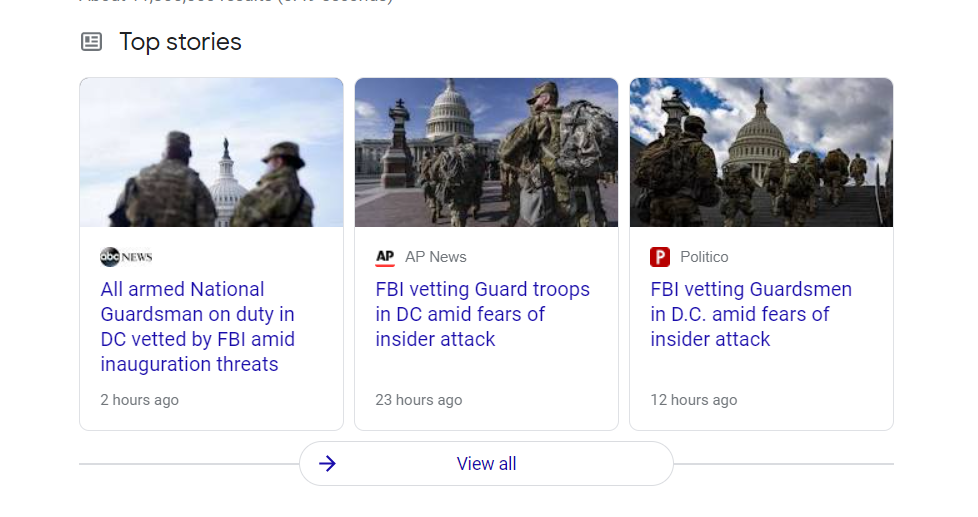978x517 pixels.
Task: Click the View all button
Action: point(487,463)
